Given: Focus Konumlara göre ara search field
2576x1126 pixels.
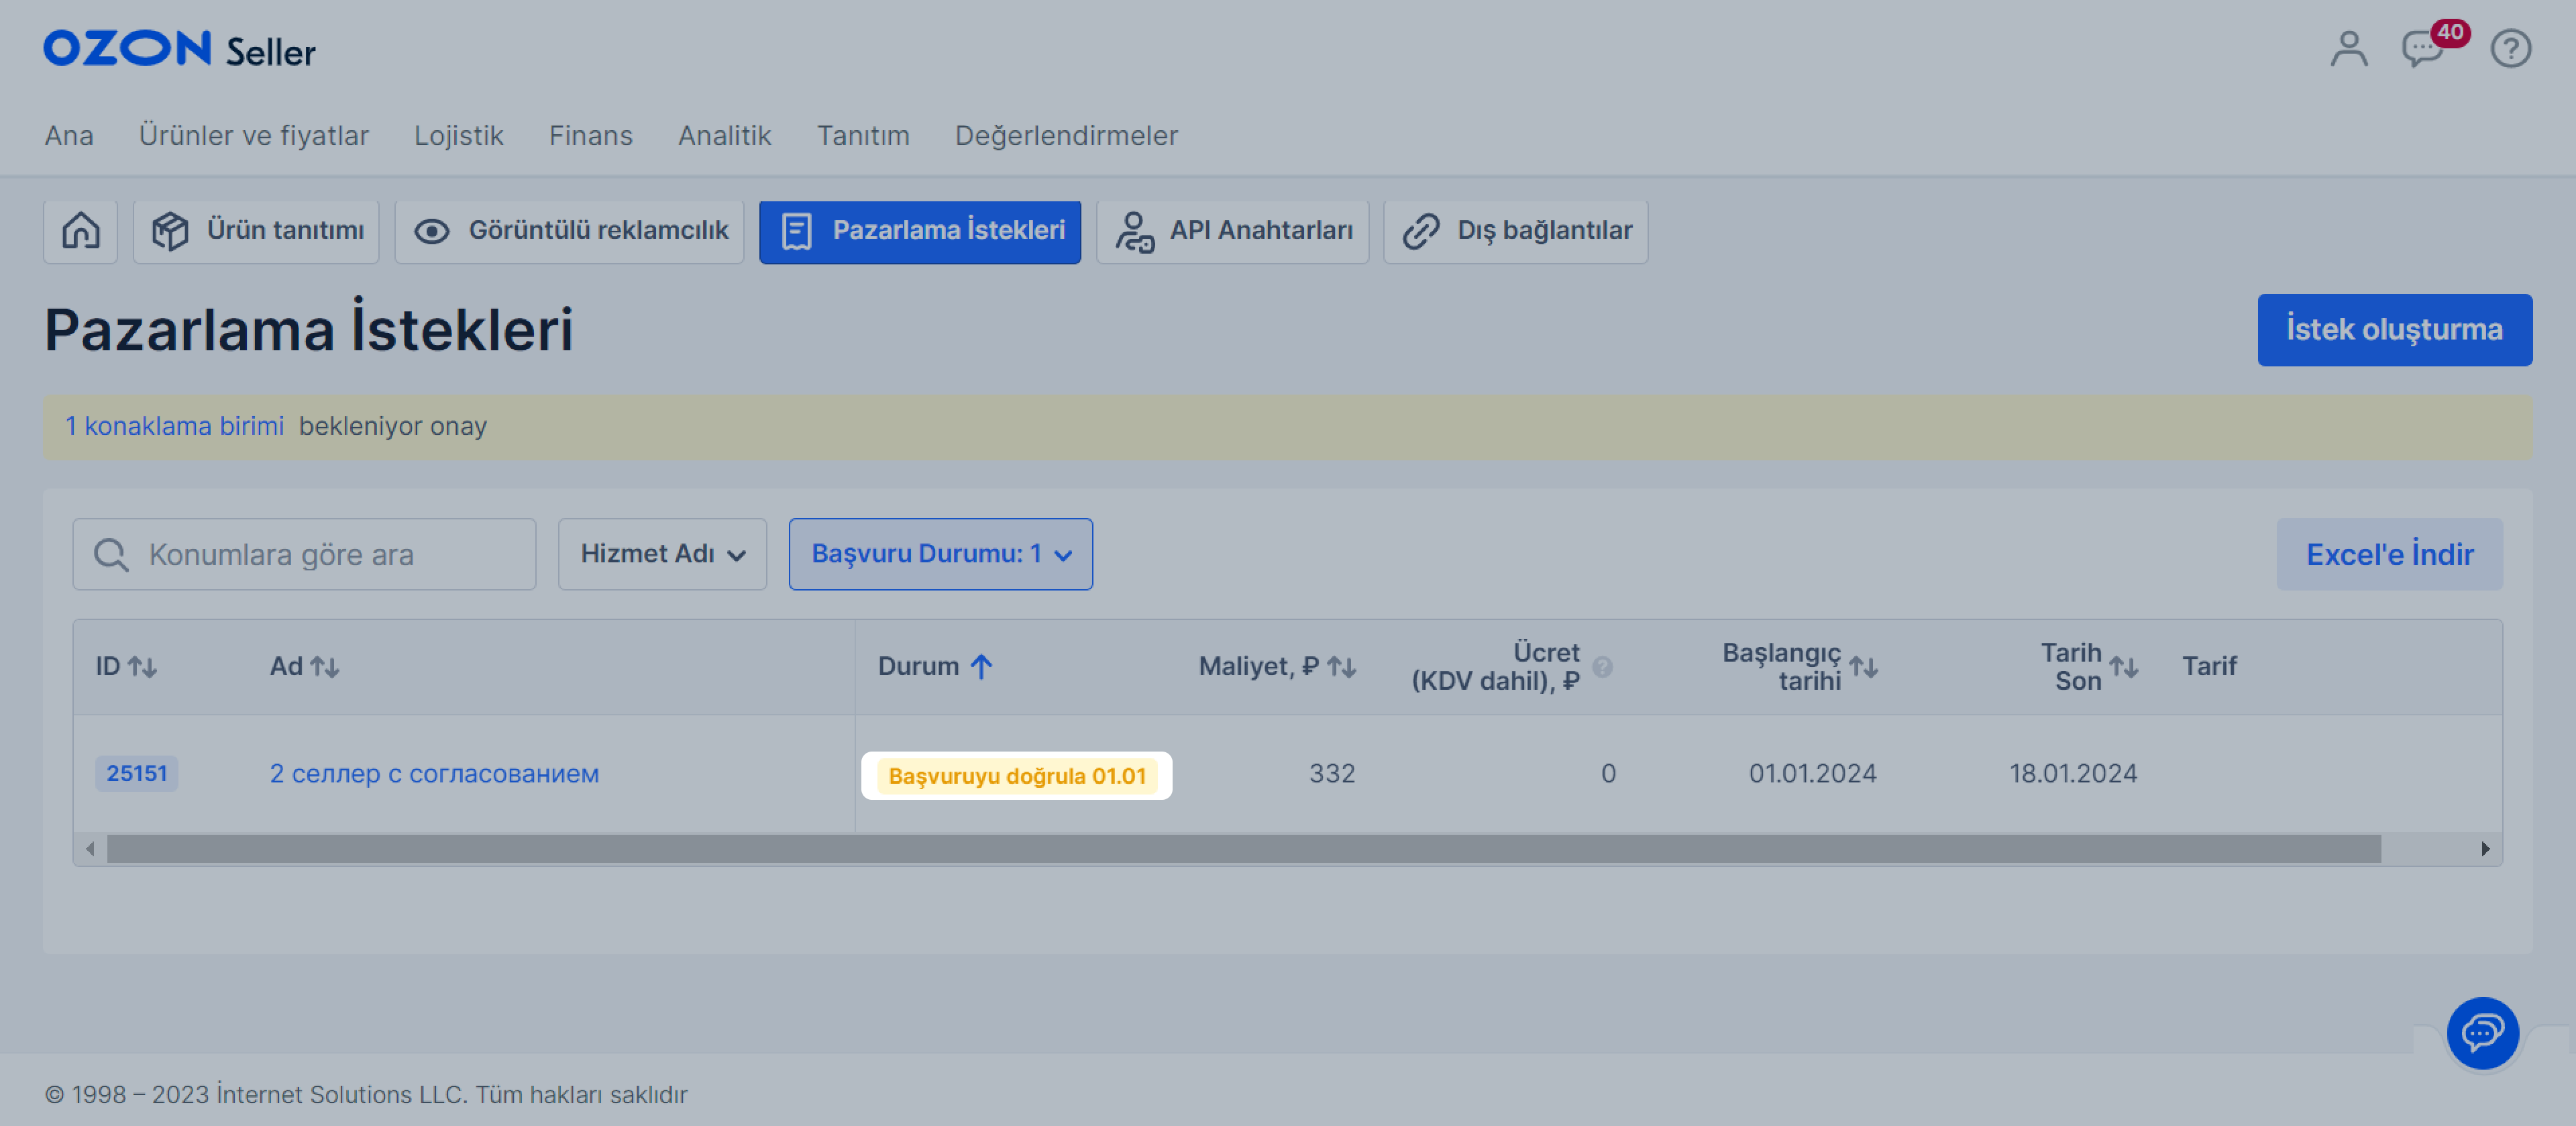Looking at the screenshot, I should [304, 554].
